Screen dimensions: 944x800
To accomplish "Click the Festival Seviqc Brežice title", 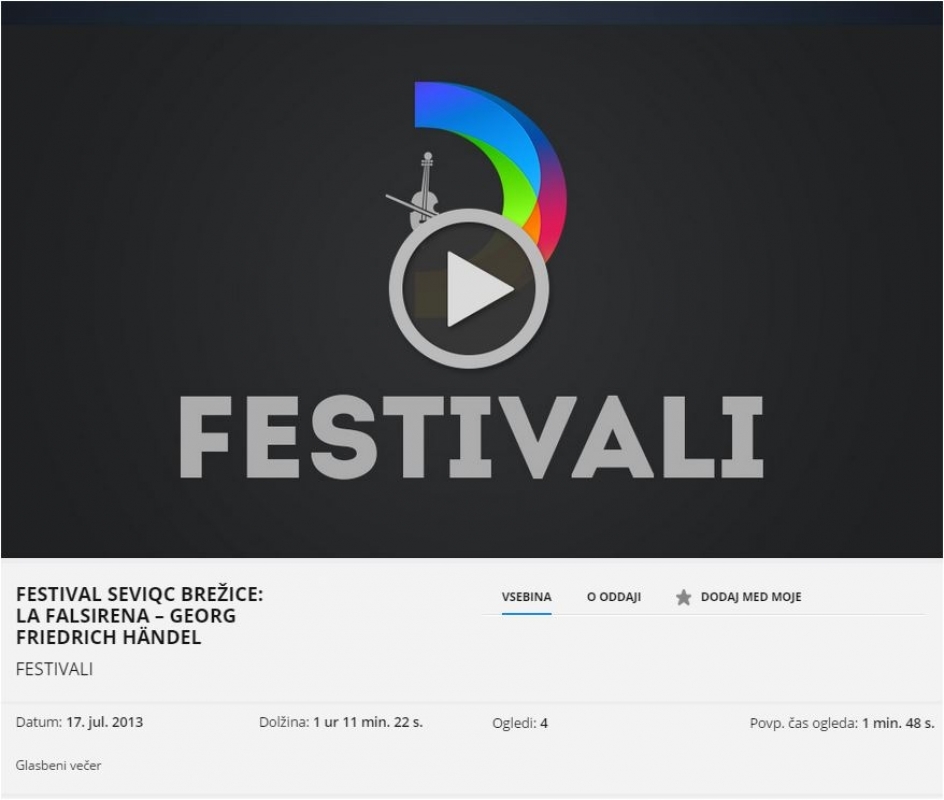I will click(140, 616).
